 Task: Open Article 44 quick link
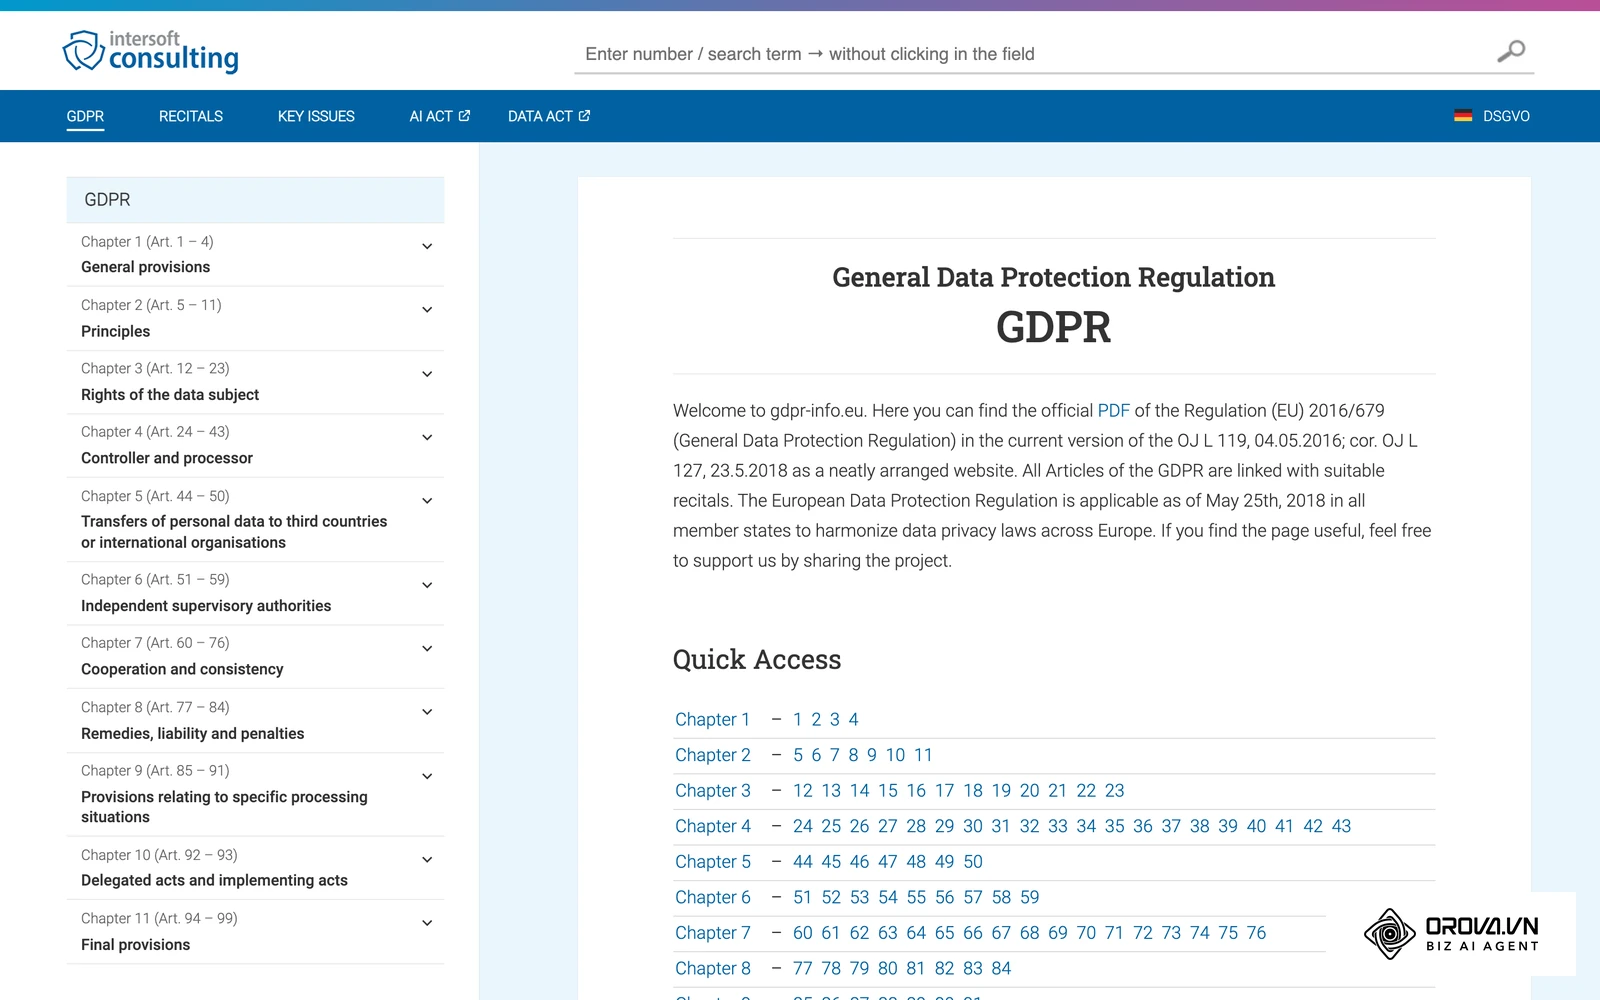[802, 862]
